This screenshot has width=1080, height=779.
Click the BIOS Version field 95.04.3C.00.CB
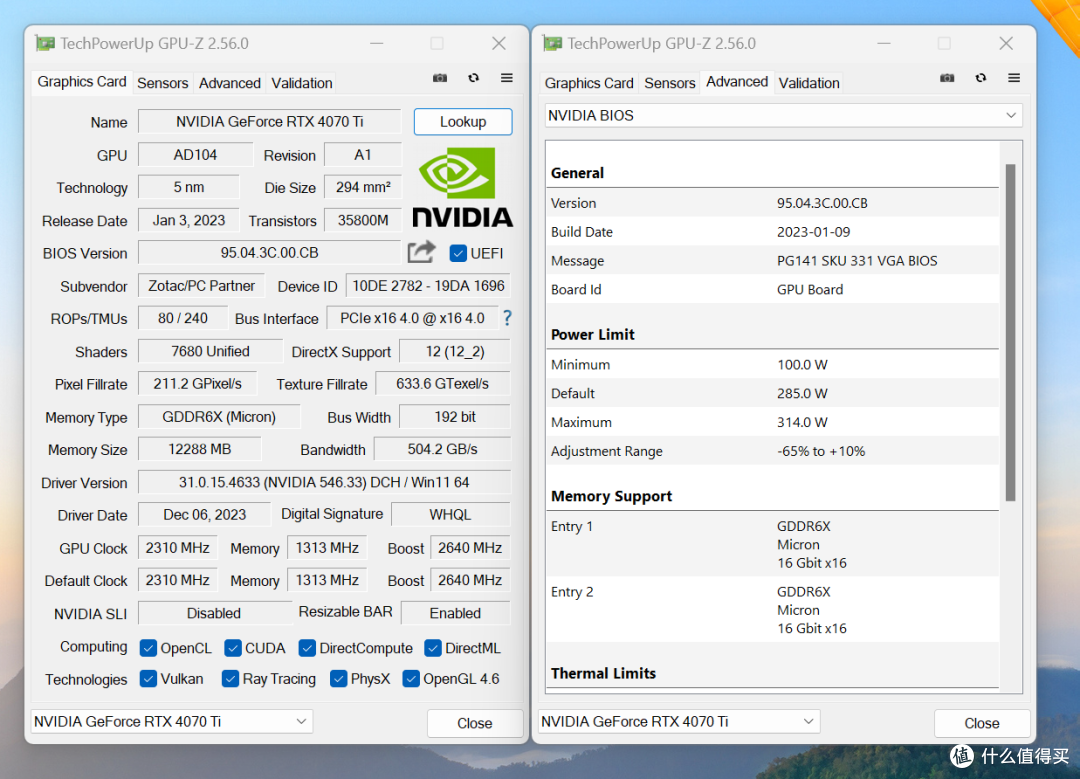269,253
